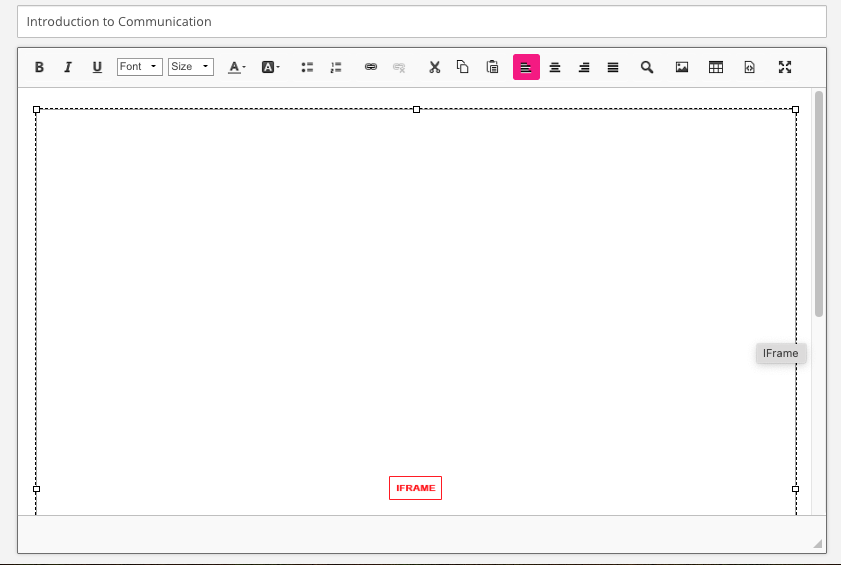Click the Introduction to Communication title field
Viewport: 841px width, 565px height.
421,21
